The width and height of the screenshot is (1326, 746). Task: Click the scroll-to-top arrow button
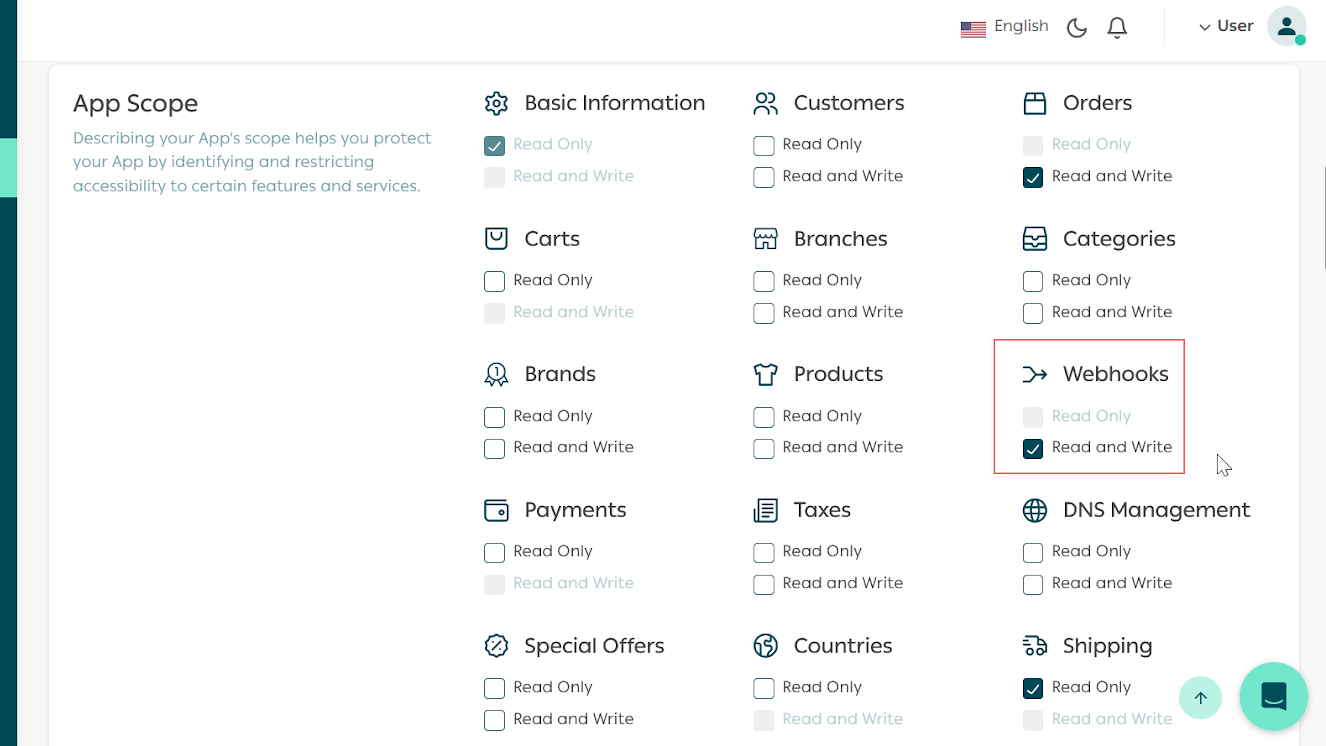coord(1201,698)
